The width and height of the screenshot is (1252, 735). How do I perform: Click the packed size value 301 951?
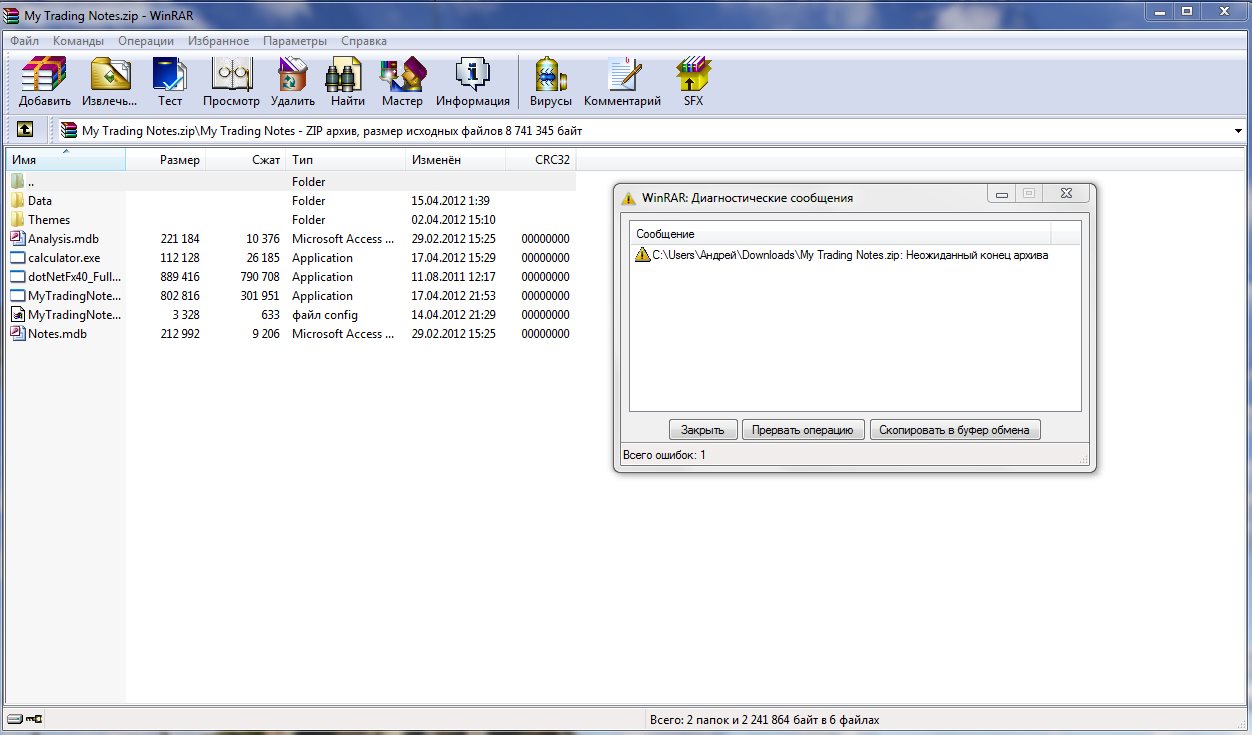click(x=260, y=296)
